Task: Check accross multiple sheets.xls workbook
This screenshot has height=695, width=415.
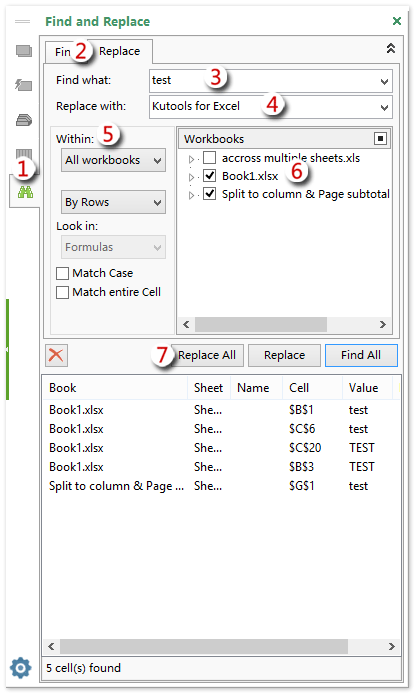Action: click(209, 157)
